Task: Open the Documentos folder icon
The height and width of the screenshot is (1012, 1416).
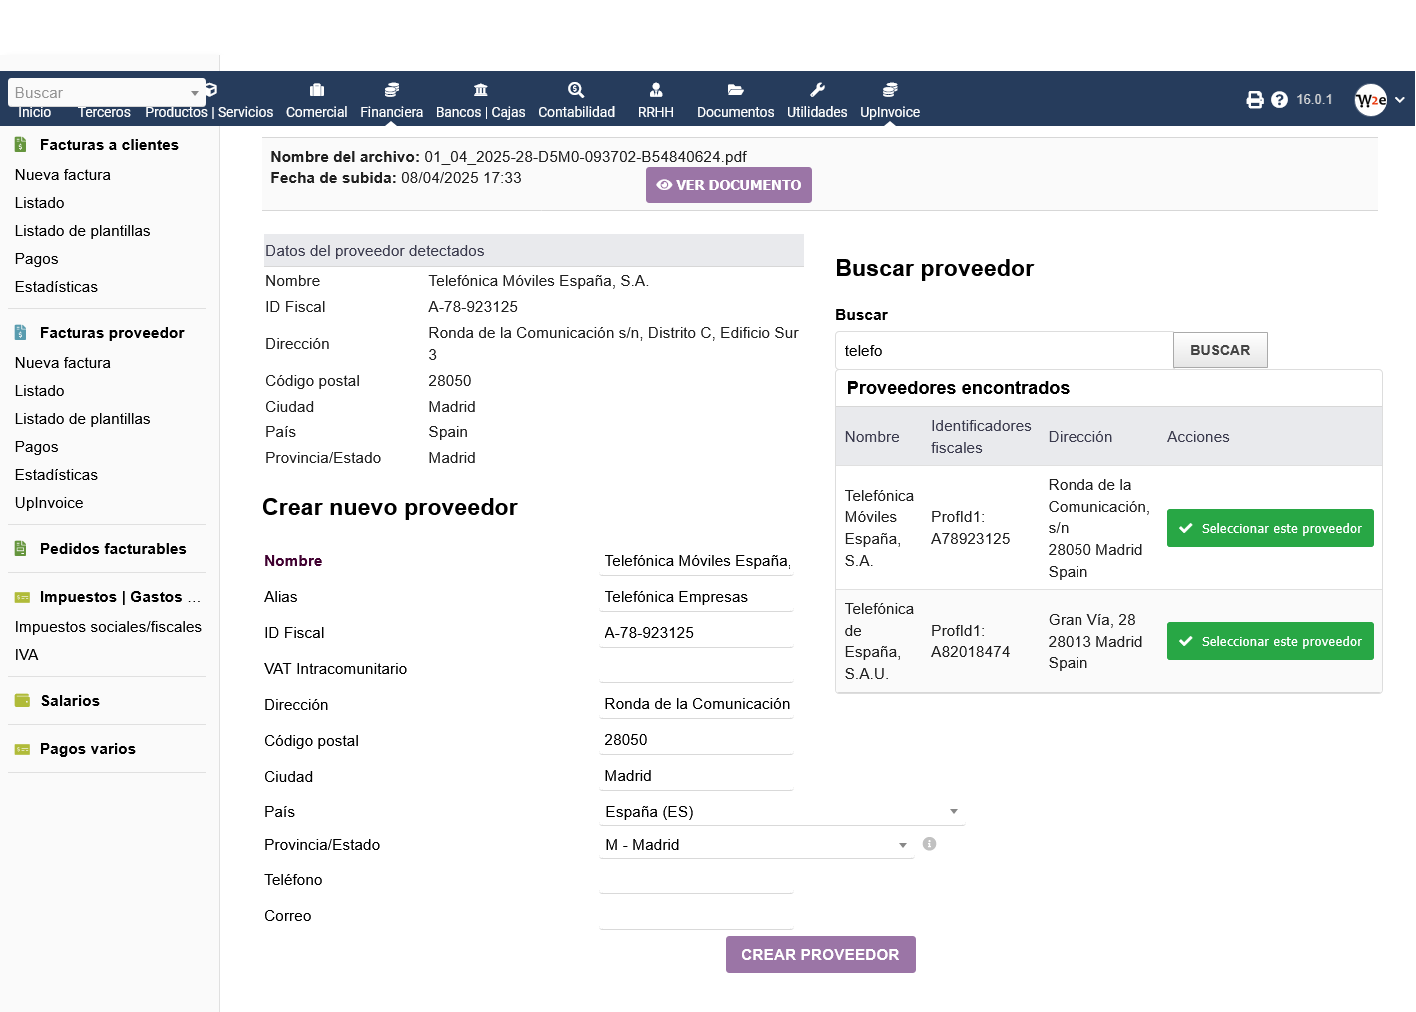Action: (x=736, y=90)
